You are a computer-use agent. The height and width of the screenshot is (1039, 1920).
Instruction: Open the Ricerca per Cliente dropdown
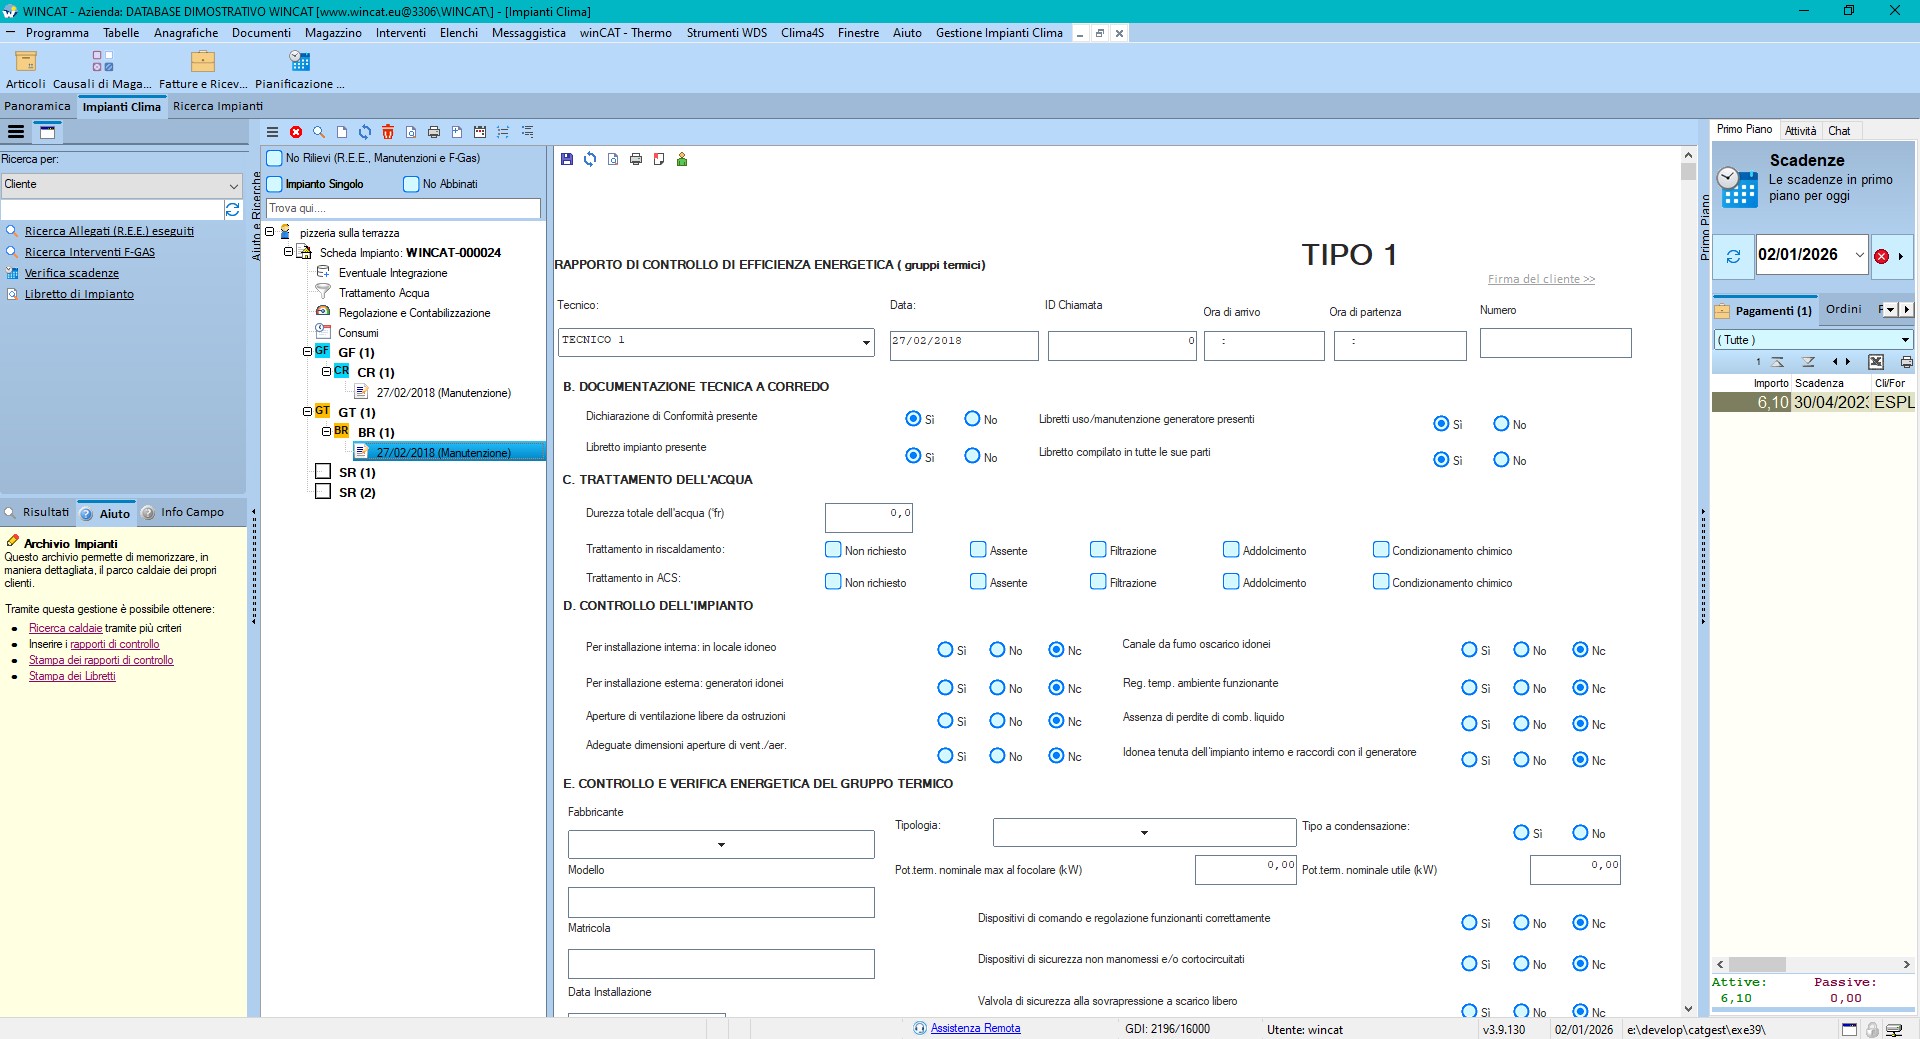click(233, 185)
